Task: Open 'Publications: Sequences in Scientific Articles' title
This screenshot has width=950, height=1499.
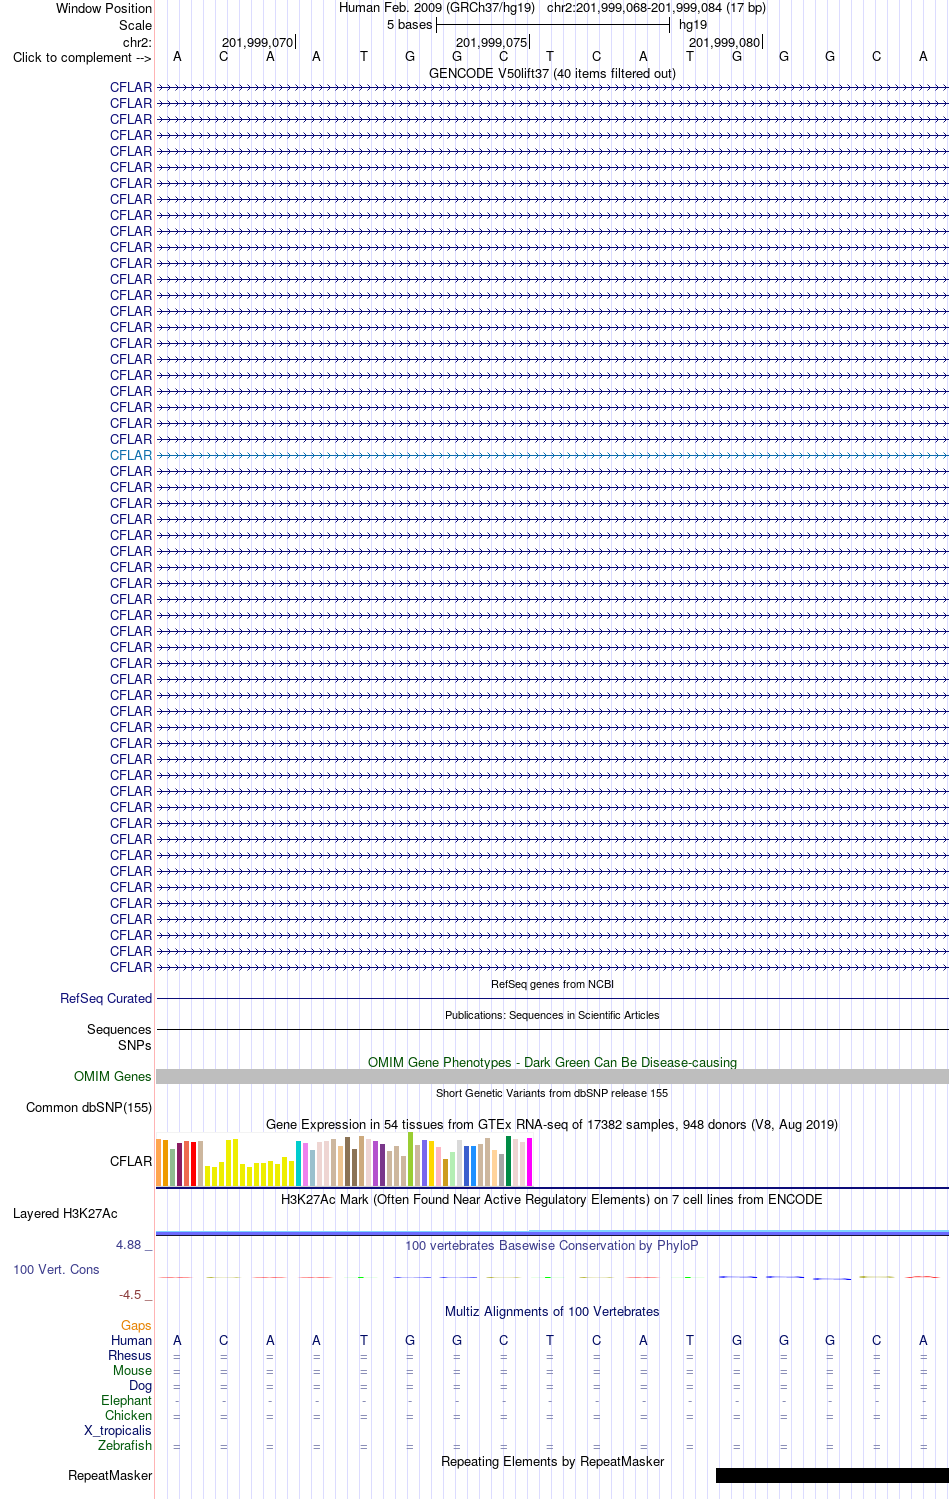Action: click(x=552, y=1015)
